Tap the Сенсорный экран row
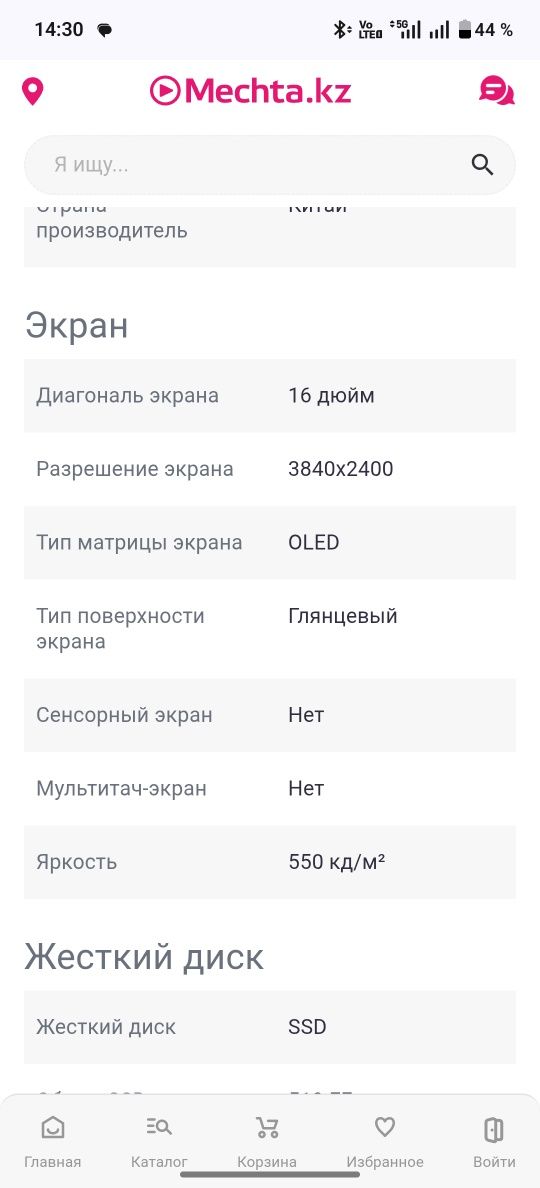The height and width of the screenshot is (1188, 540). click(270, 715)
